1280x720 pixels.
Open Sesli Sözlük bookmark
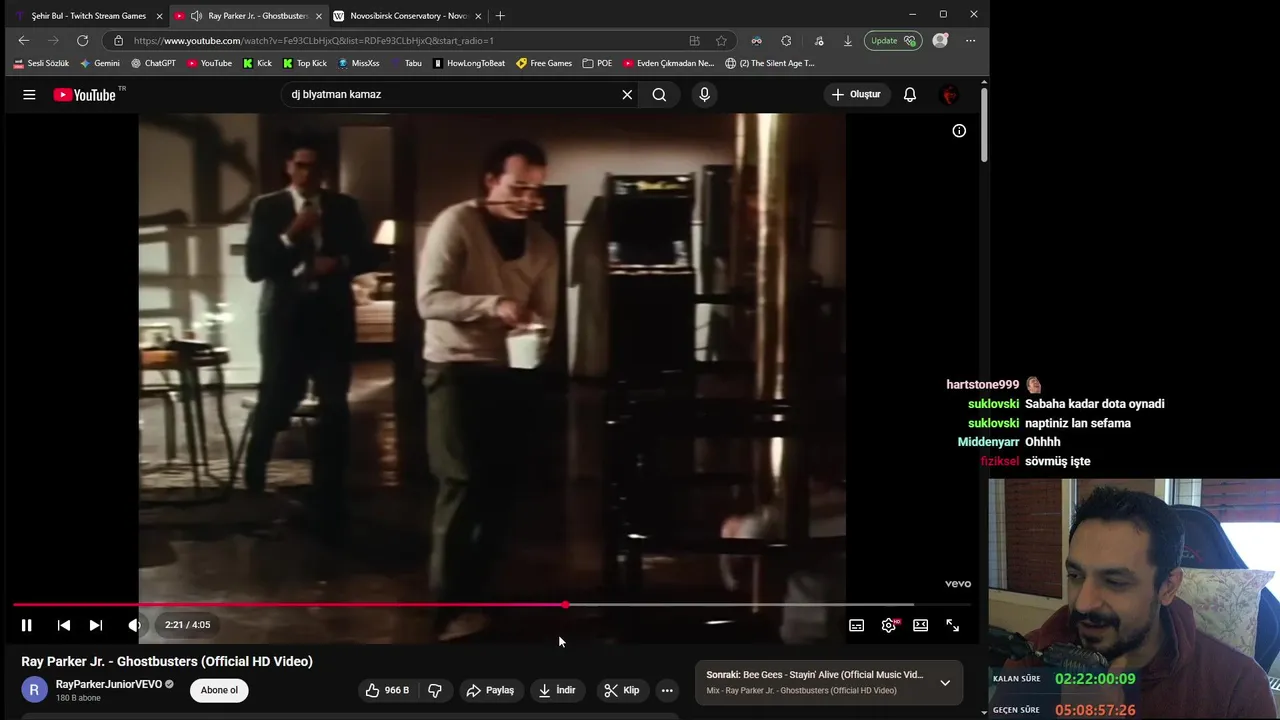41,63
